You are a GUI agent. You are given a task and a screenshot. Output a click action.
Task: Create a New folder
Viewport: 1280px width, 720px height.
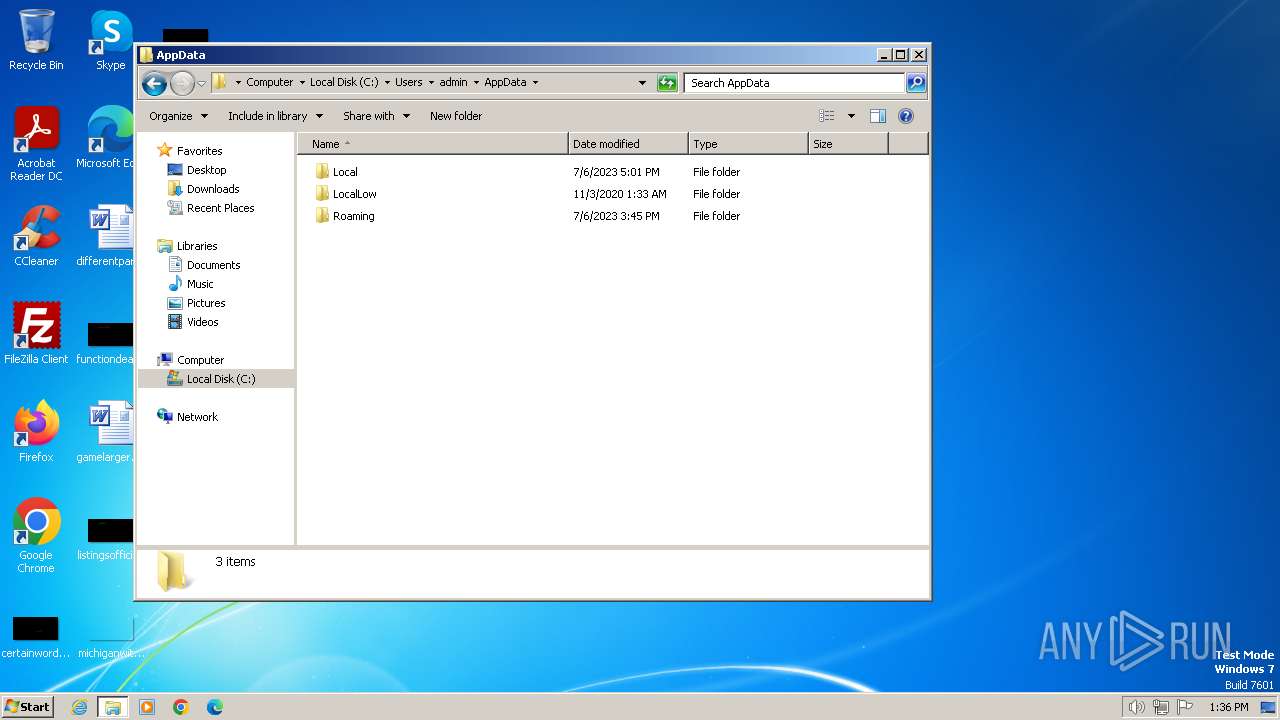pyautogui.click(x=456, y=116)
